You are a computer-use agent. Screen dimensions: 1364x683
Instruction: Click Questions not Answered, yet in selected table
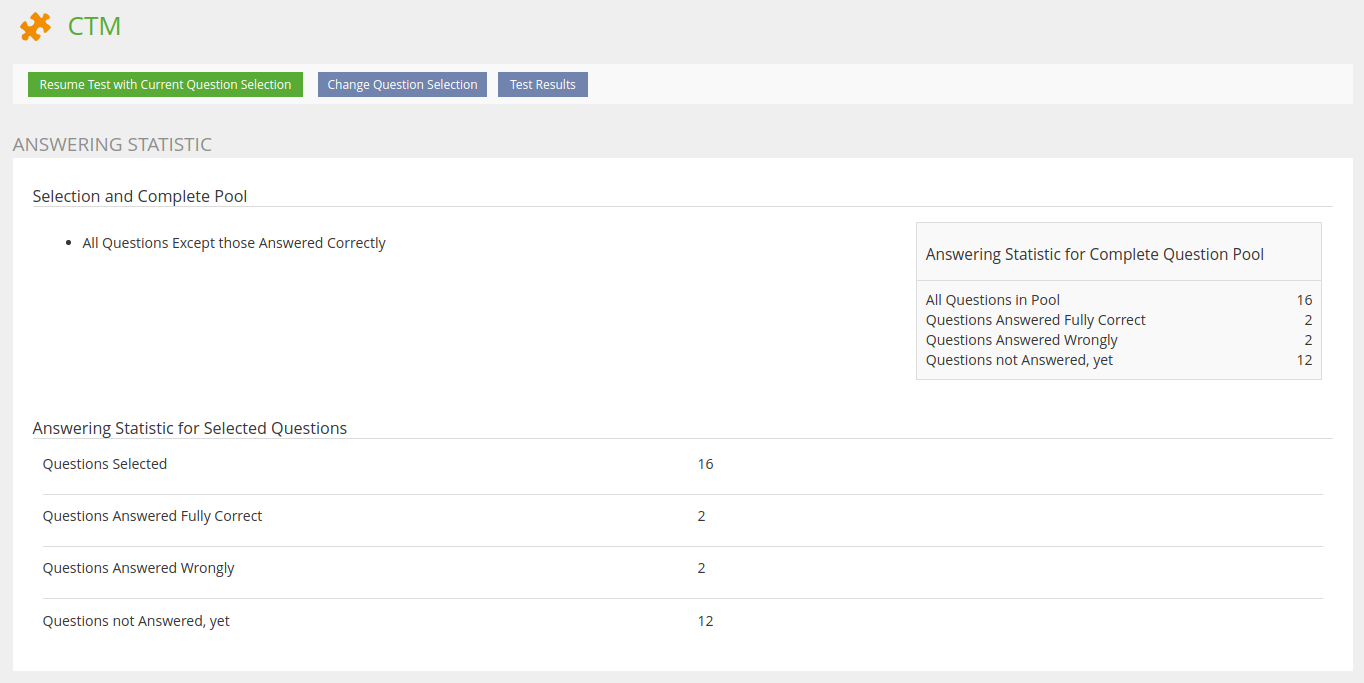coord(136,621)
